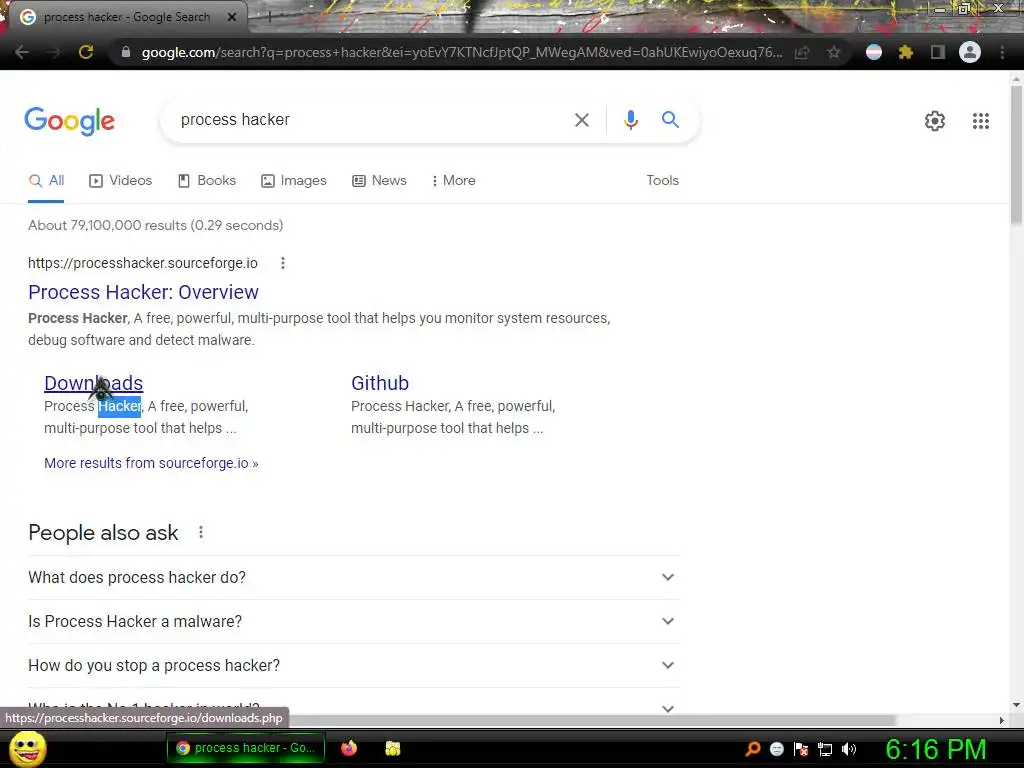The width and height of the screenshot is (1024, 768).
Task: Click the processhacker.sourceforge.io URL text
Action: pyautogui.click(x=142, y=263)
